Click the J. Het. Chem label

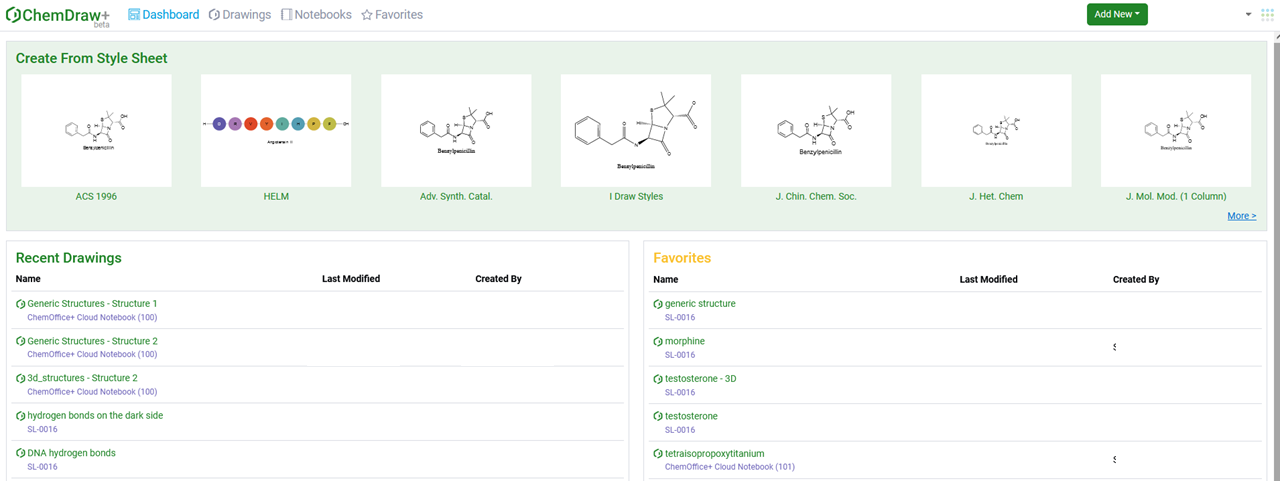[x=996, y=196]
